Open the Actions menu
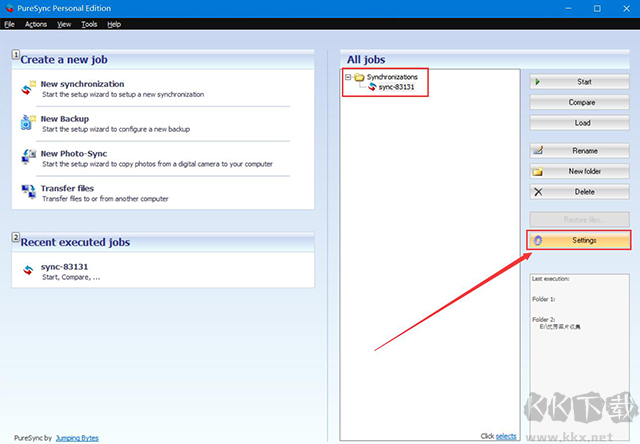Viewport: 640px width, 444px height. pos(36,24)
